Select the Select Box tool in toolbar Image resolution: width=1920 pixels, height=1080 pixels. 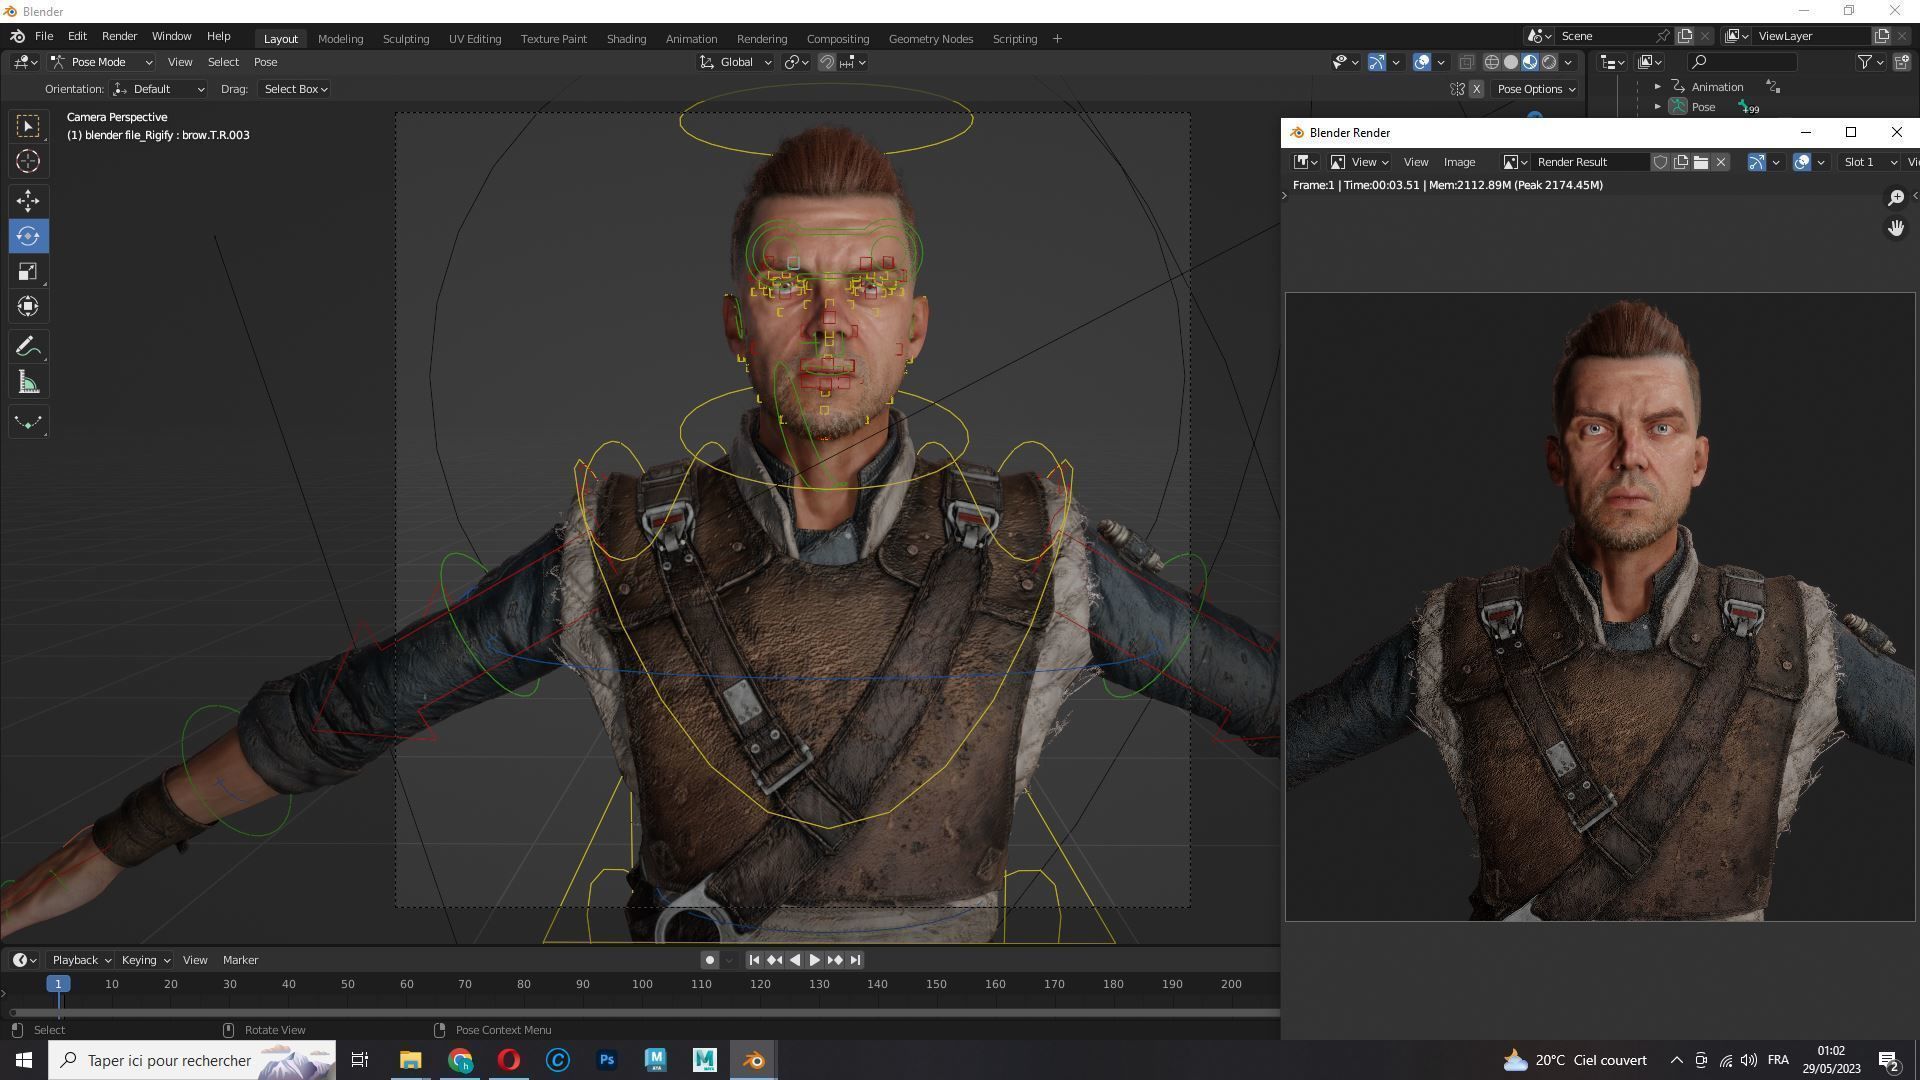point(28,126)
